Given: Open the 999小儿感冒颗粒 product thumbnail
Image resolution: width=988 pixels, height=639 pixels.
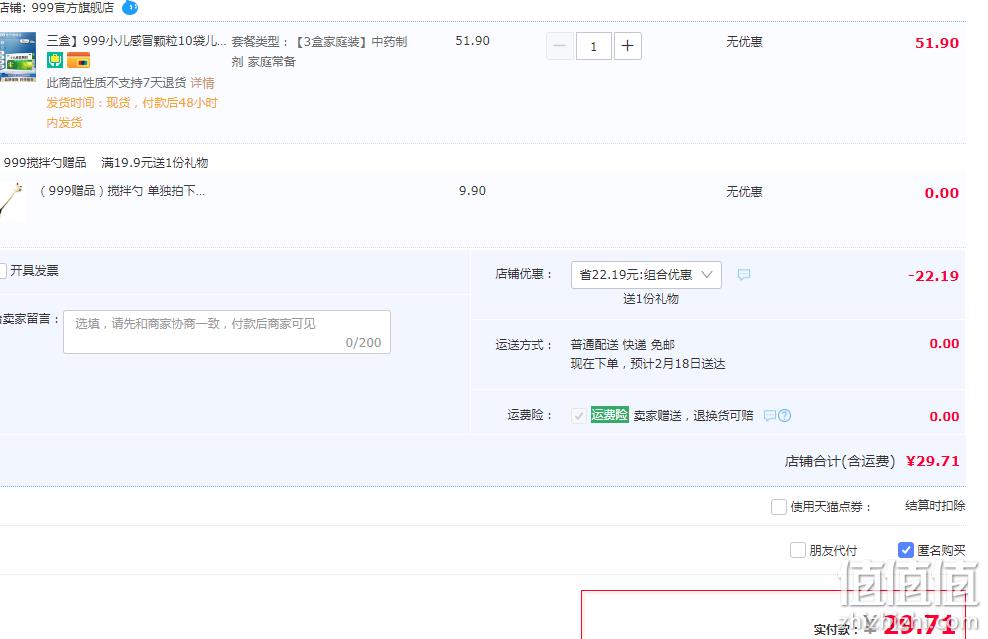Looking at the screenshot, I should 18,57.
